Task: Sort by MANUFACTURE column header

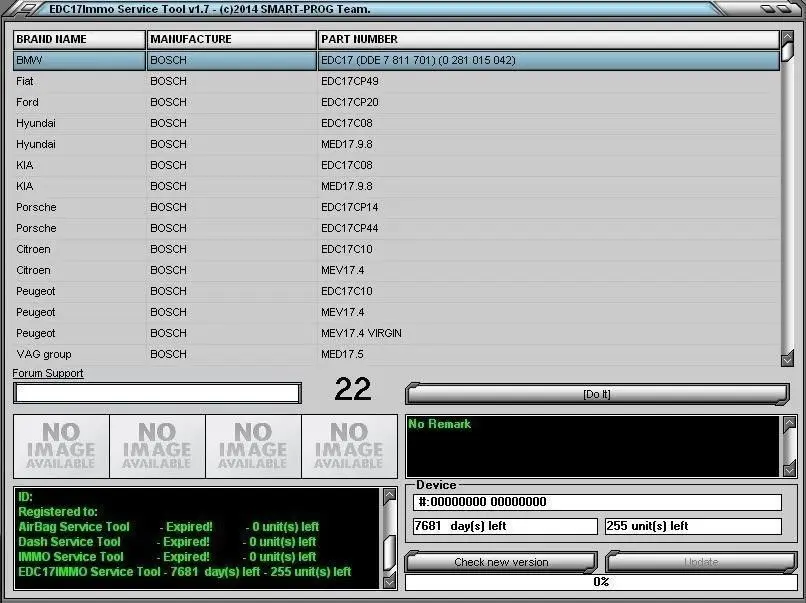Action: (231, 40)
